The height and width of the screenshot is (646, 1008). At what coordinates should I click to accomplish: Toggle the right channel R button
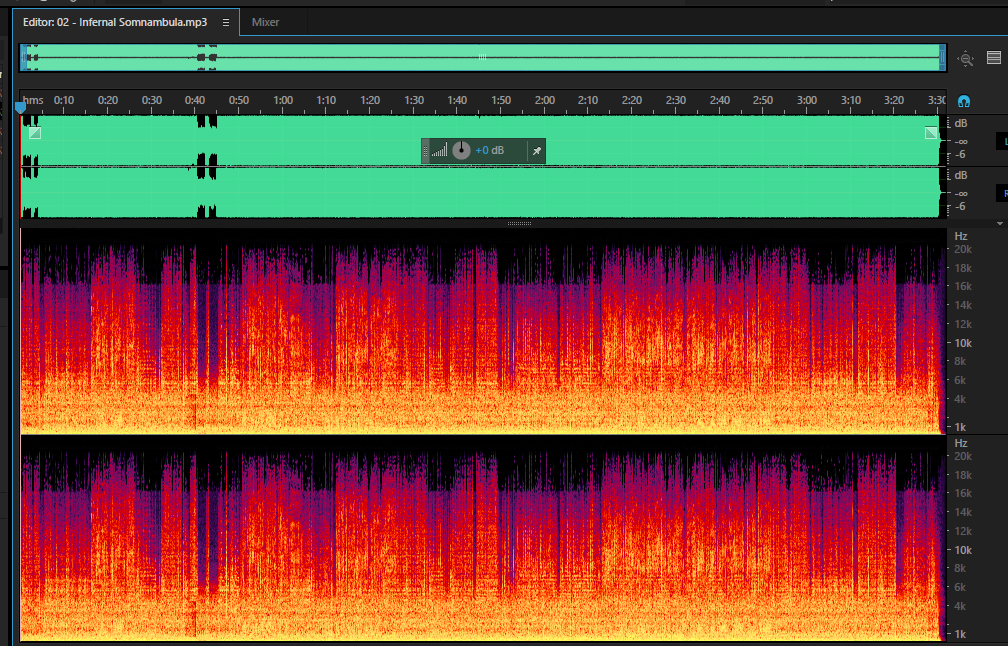(1003, 193)
